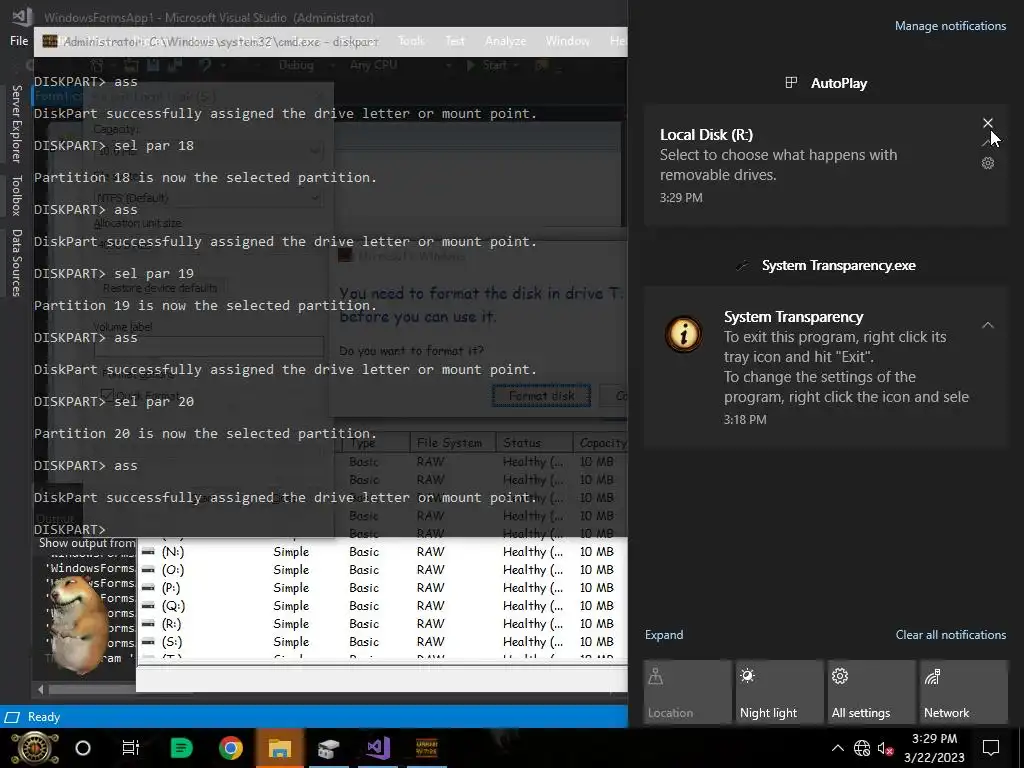Open All settings quick action
Screen dimensions: 1024x768
871,692
